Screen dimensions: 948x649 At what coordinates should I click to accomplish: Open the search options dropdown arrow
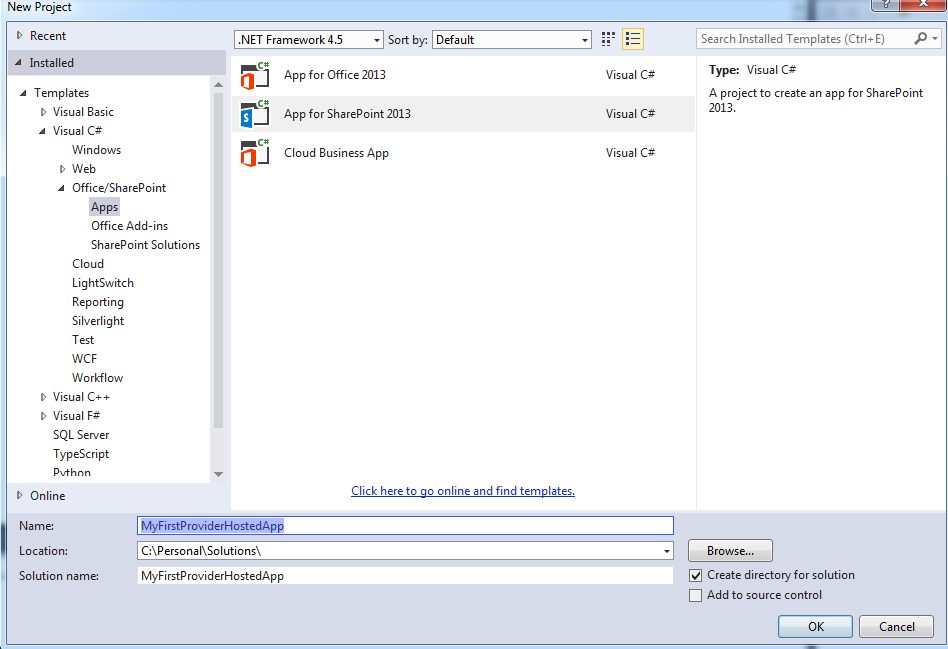935,39
